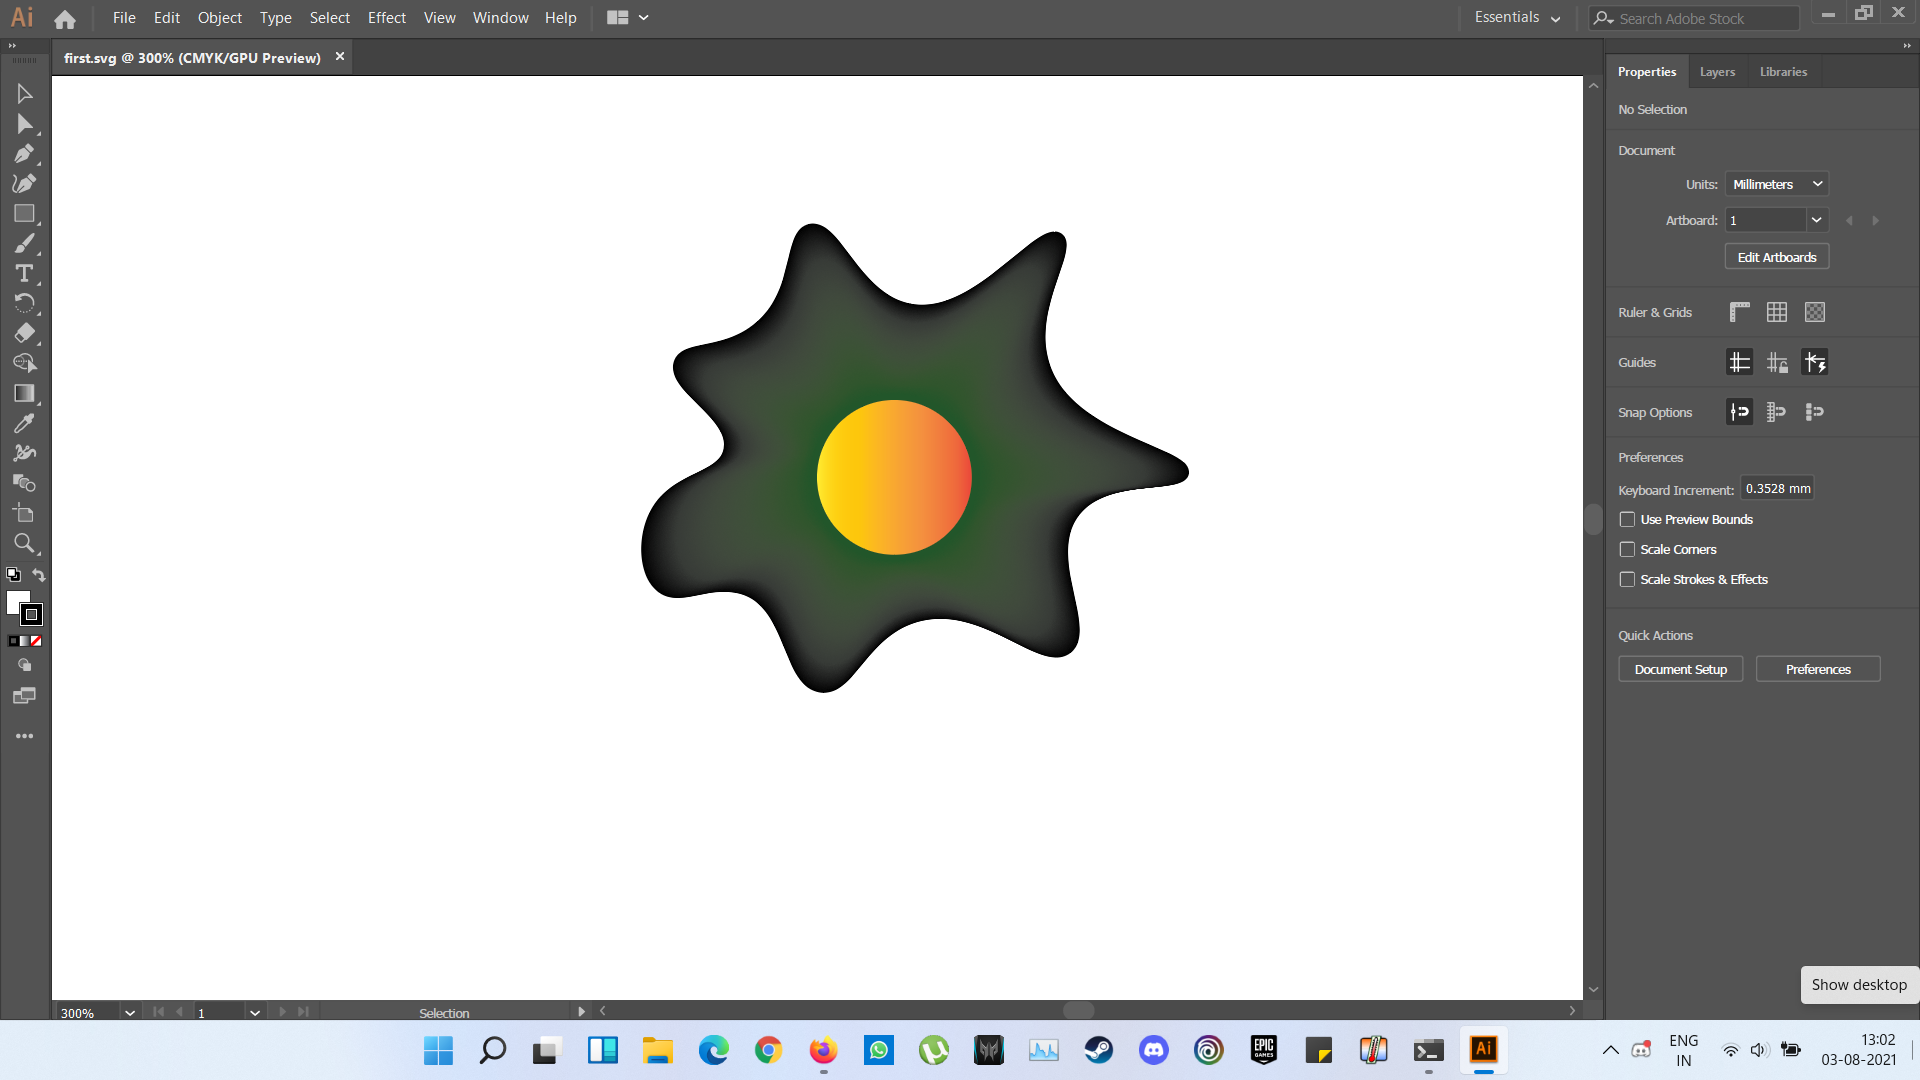Activate the Zoom tool
The width and height of the screenshot is (1920, 1080).
[24, 543]
